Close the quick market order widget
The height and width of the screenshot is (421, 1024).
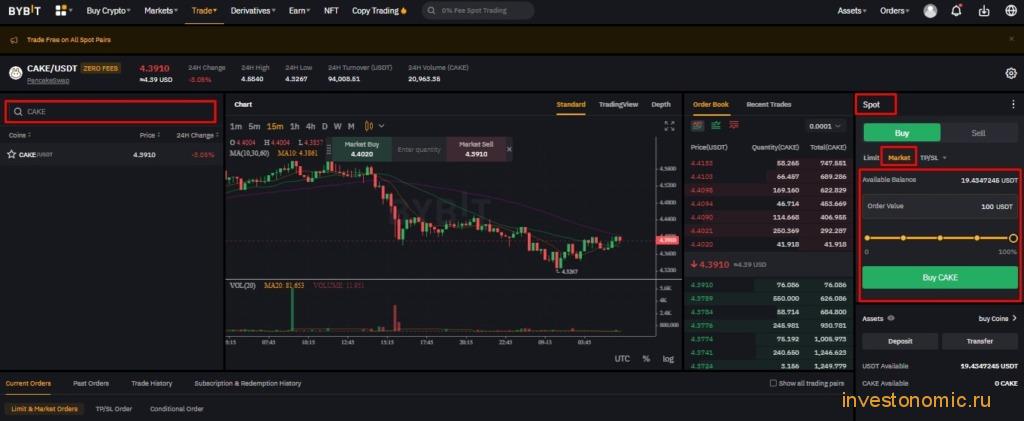coord(509,149)
